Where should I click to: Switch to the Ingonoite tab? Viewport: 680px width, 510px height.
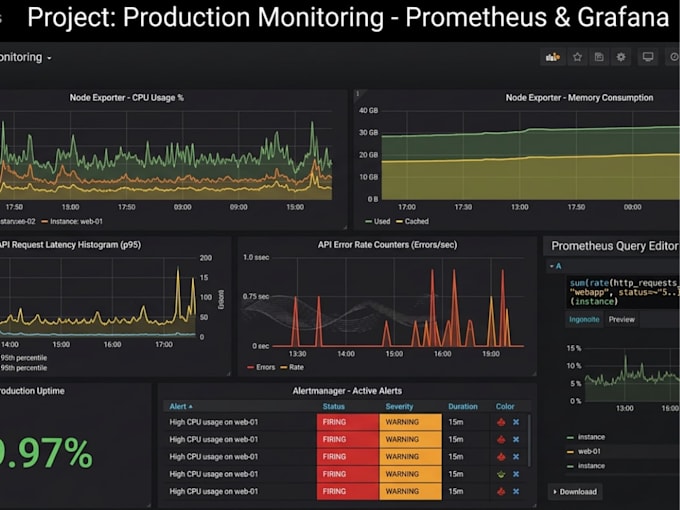click(584, 320)
